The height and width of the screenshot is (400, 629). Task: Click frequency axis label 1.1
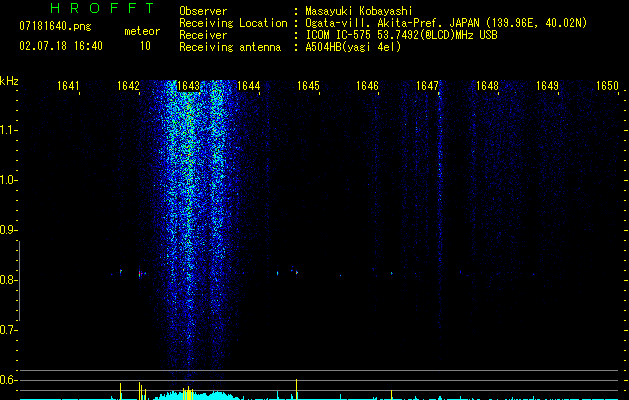[x=8, y=130]
